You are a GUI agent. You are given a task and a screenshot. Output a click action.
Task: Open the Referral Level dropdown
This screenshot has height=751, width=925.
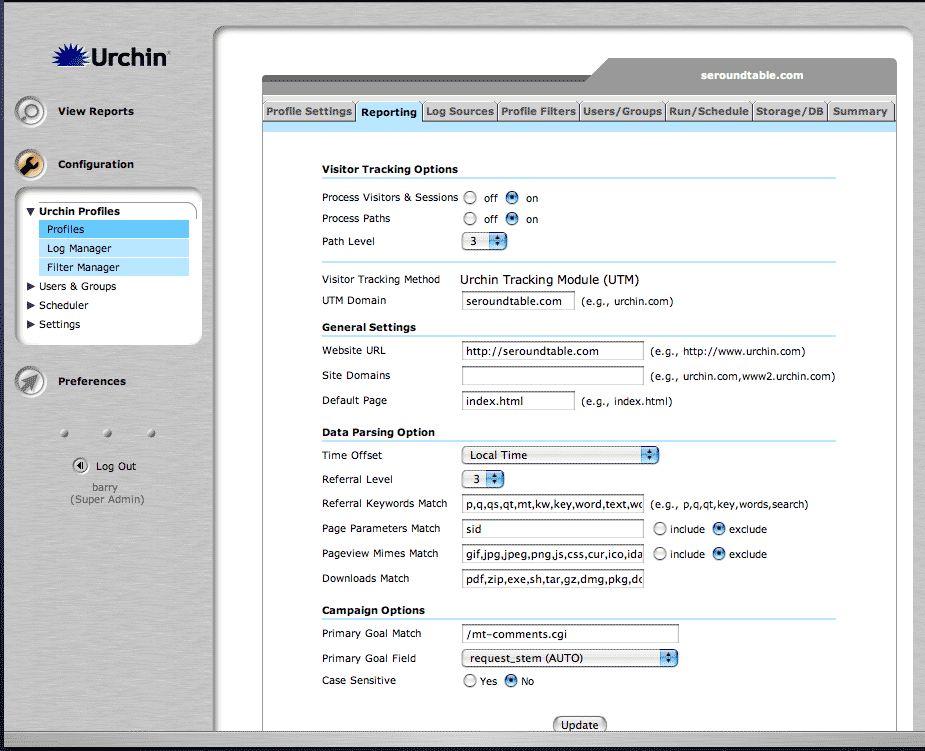point(484,479)
